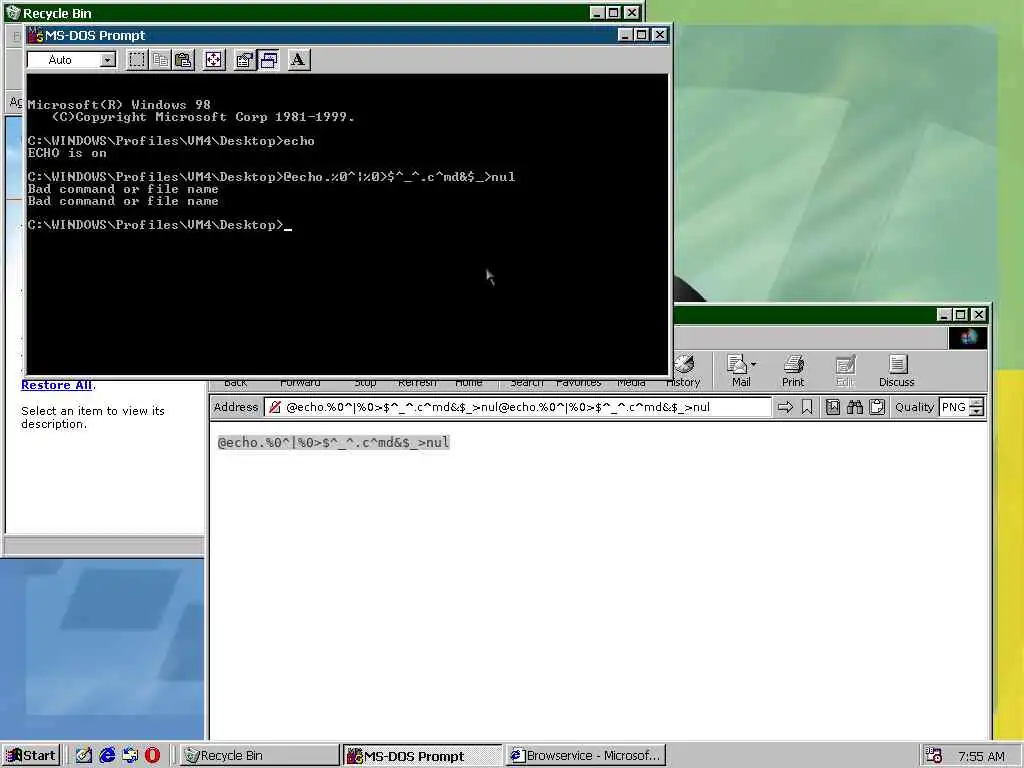1024x768 pixels.
Task: Click the Quality PNG value field
Action: 954,408
